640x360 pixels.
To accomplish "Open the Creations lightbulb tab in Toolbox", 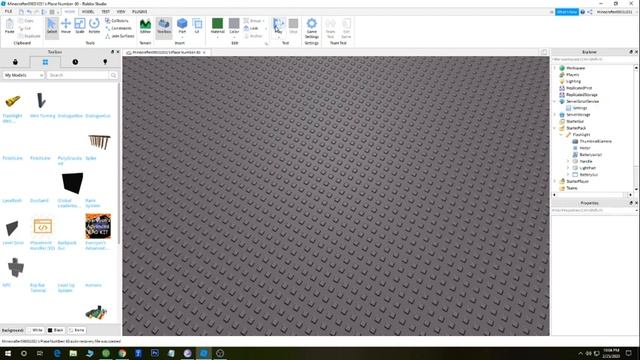I will [105, 62].
